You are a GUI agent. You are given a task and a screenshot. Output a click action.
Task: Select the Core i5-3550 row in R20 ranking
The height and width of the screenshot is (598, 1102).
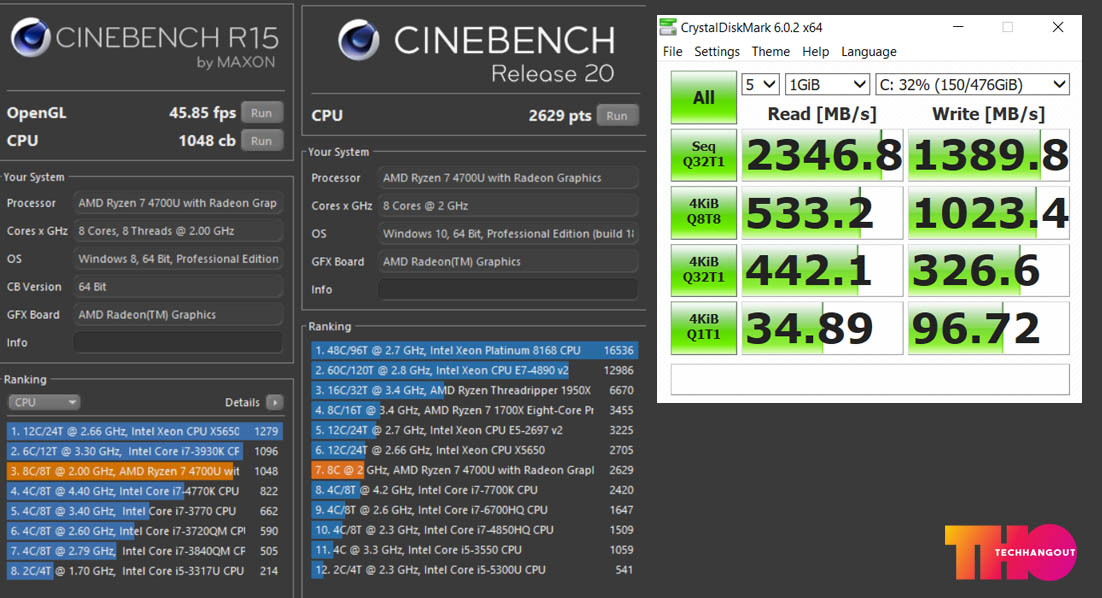click(475, 550)
